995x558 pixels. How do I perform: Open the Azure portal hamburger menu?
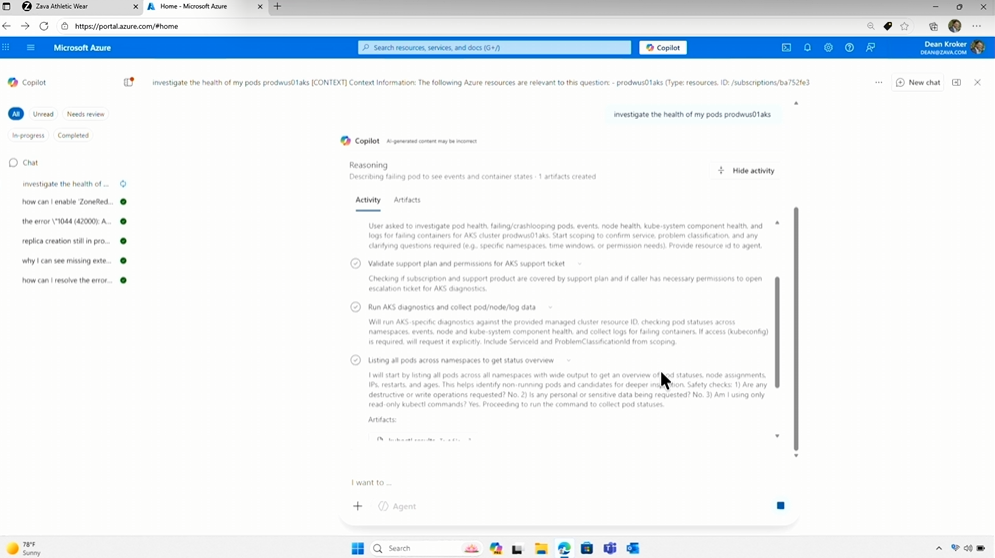coord(30,48)
